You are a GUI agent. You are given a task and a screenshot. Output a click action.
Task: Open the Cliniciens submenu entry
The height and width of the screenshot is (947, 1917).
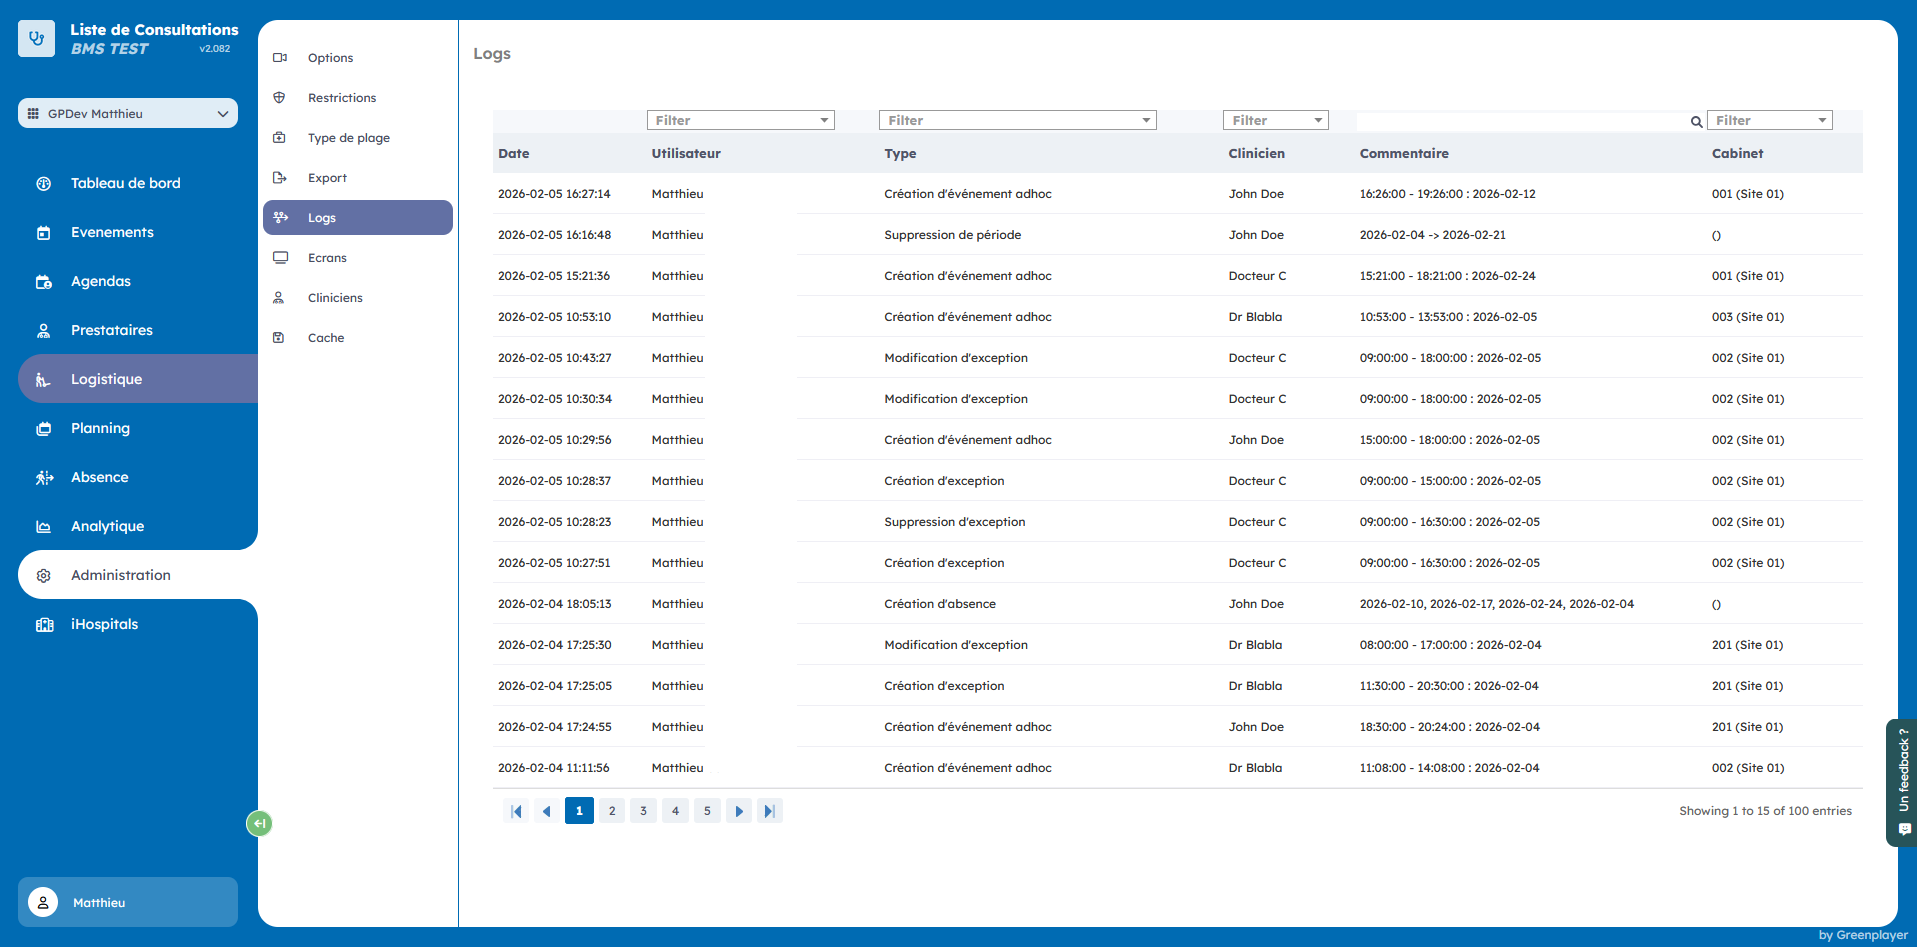click(335, 298)
